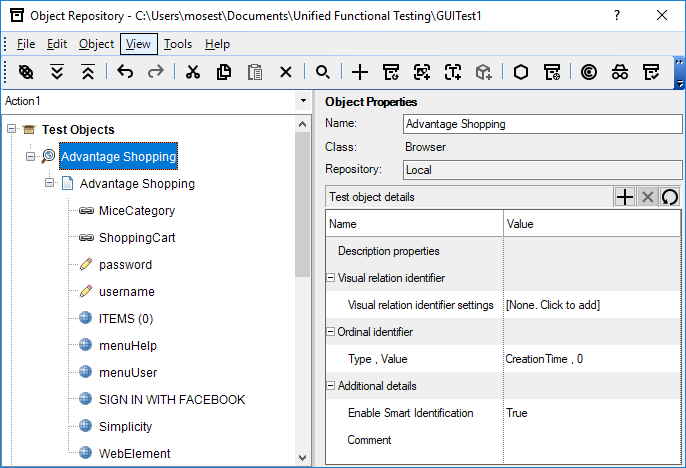Image resolution: width=686 pixels, height=468 pixels.
Task: Click the hexagon Define New Test Object icon
Action: (521, 72)
